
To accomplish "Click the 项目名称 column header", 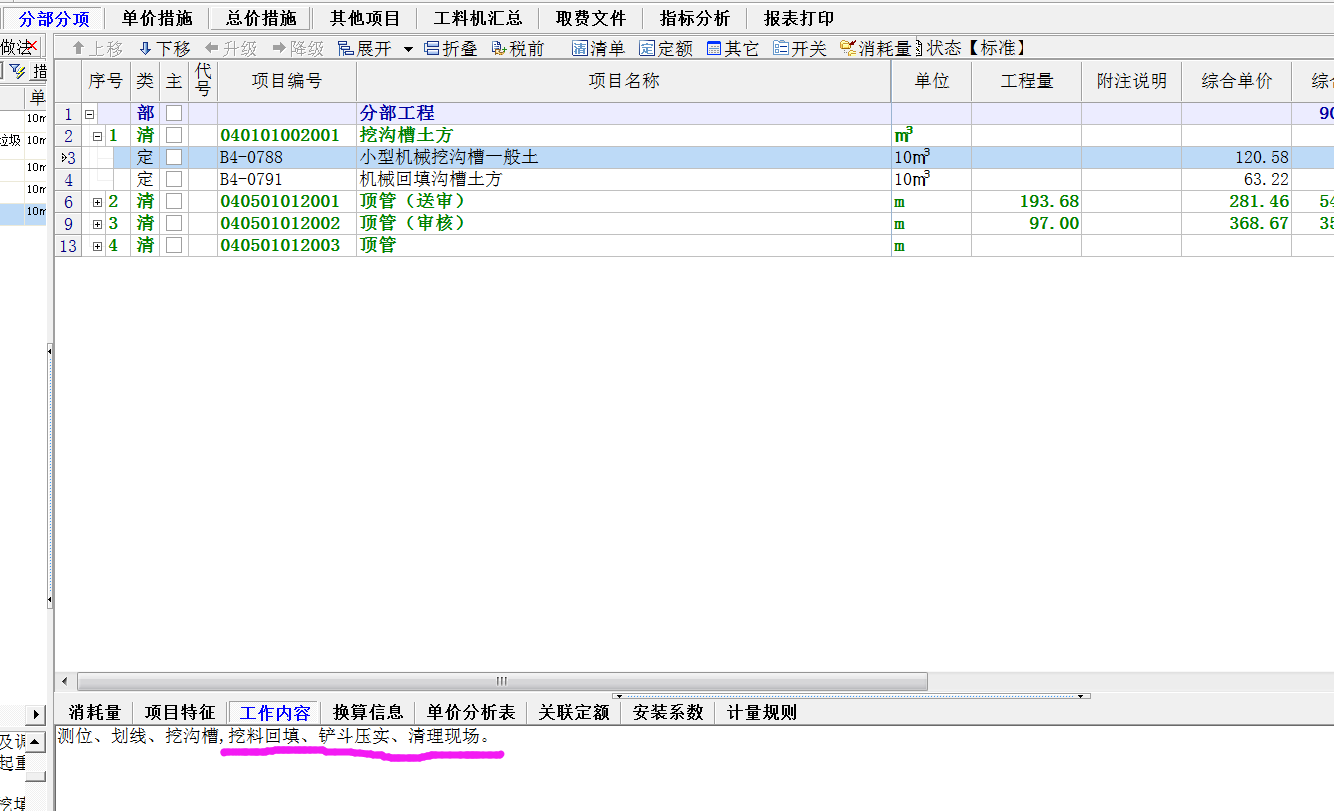I will (x=624, y=81).
